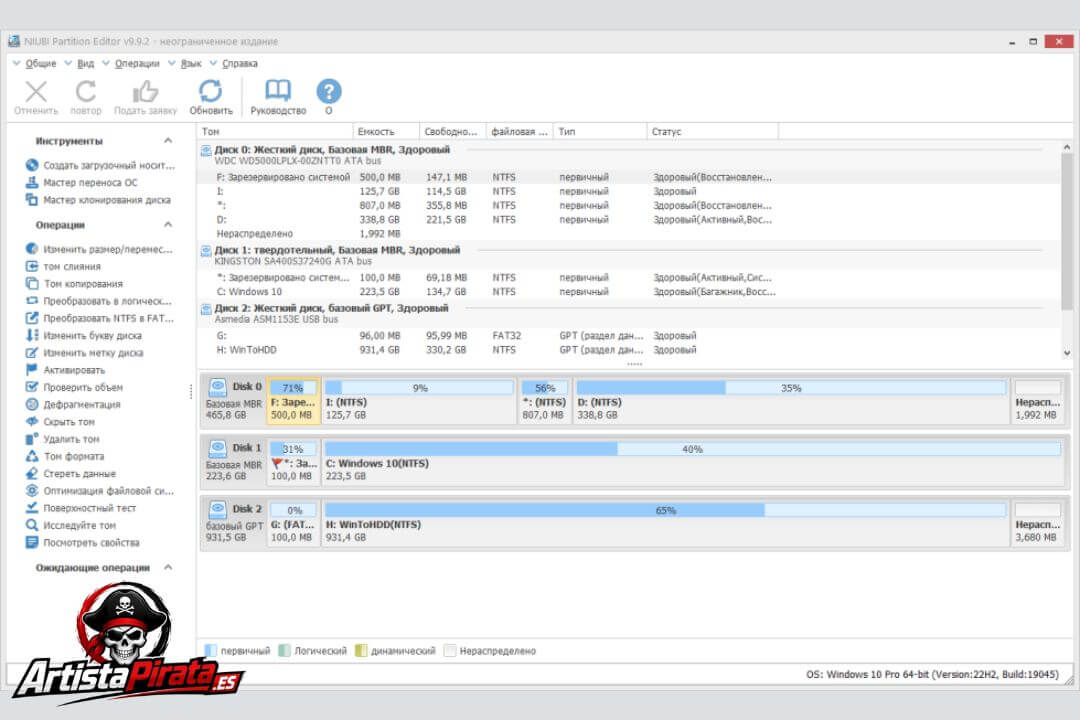Open the Руководство manual book icon

click(x=278, y=90)
